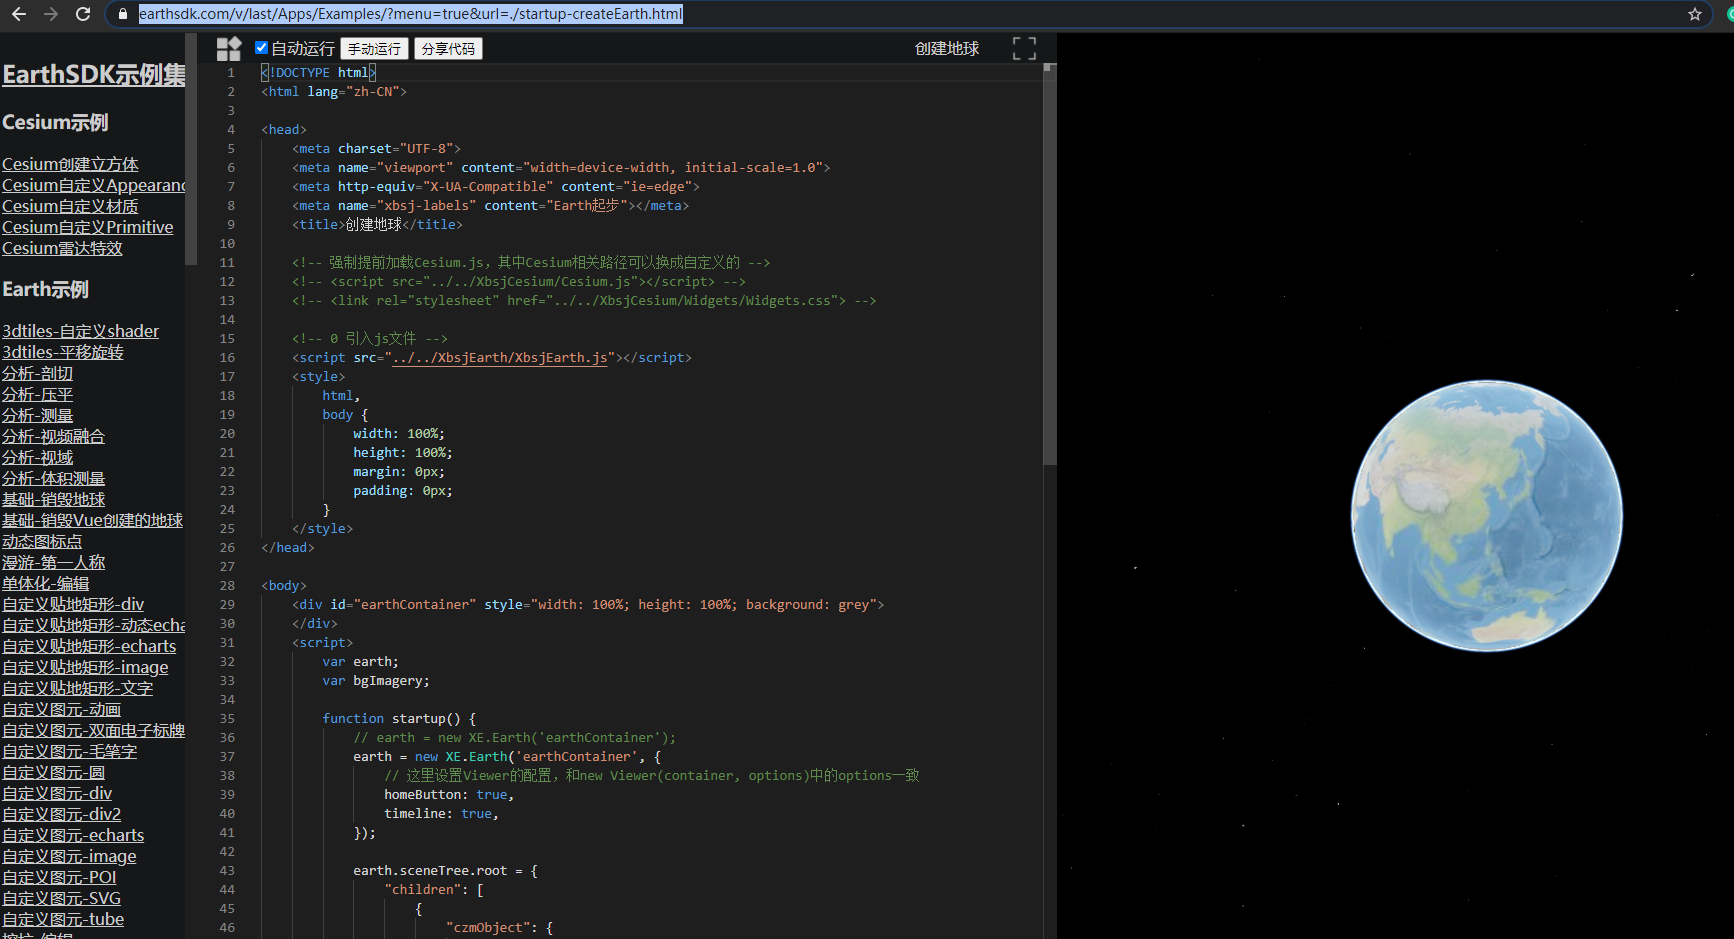Open the Cesium自定义Primitive example

coord(88,227)
